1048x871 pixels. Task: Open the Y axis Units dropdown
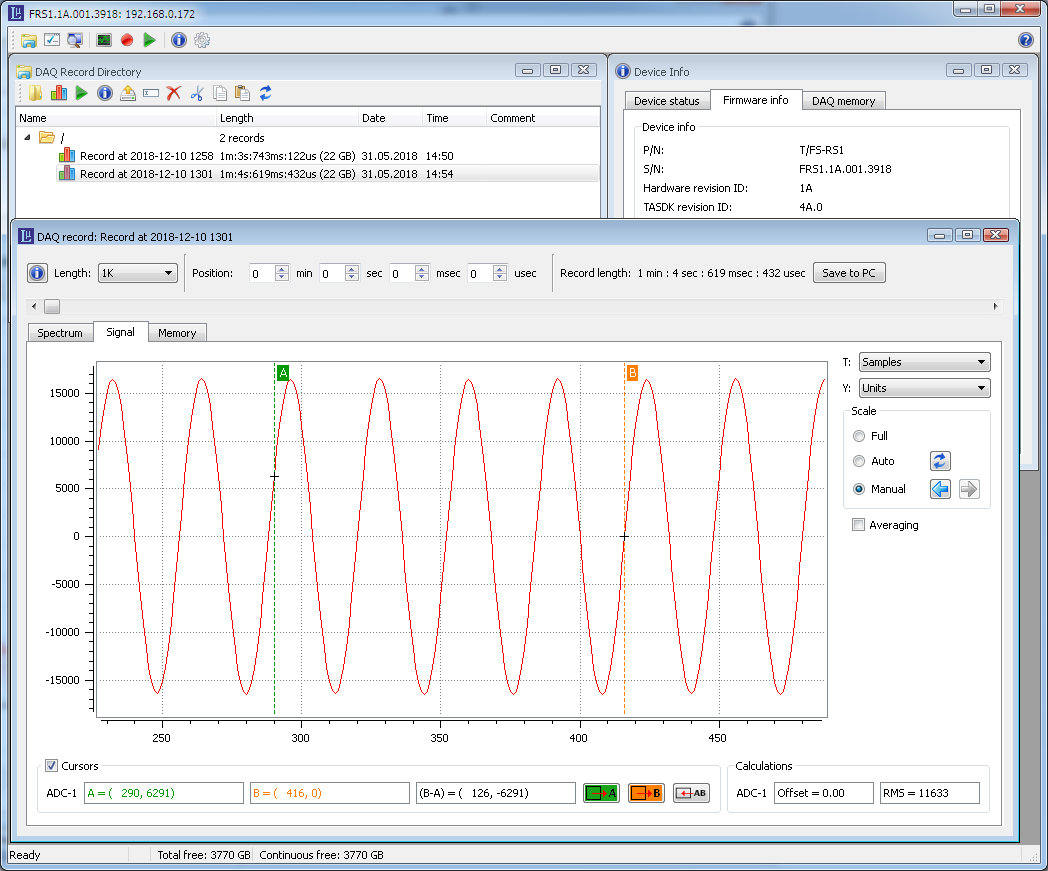(x=924, y=388)
